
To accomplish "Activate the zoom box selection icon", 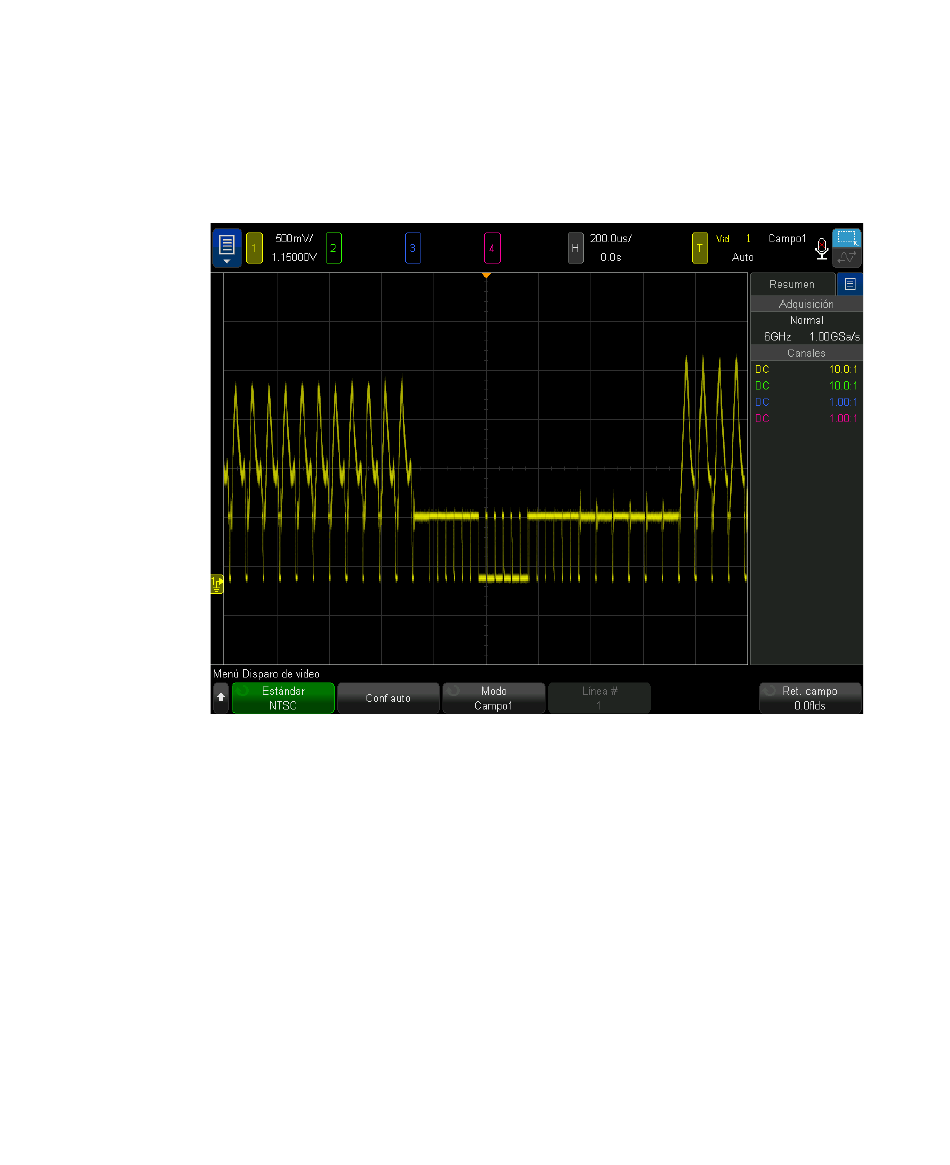I will (x=847, y=238).
